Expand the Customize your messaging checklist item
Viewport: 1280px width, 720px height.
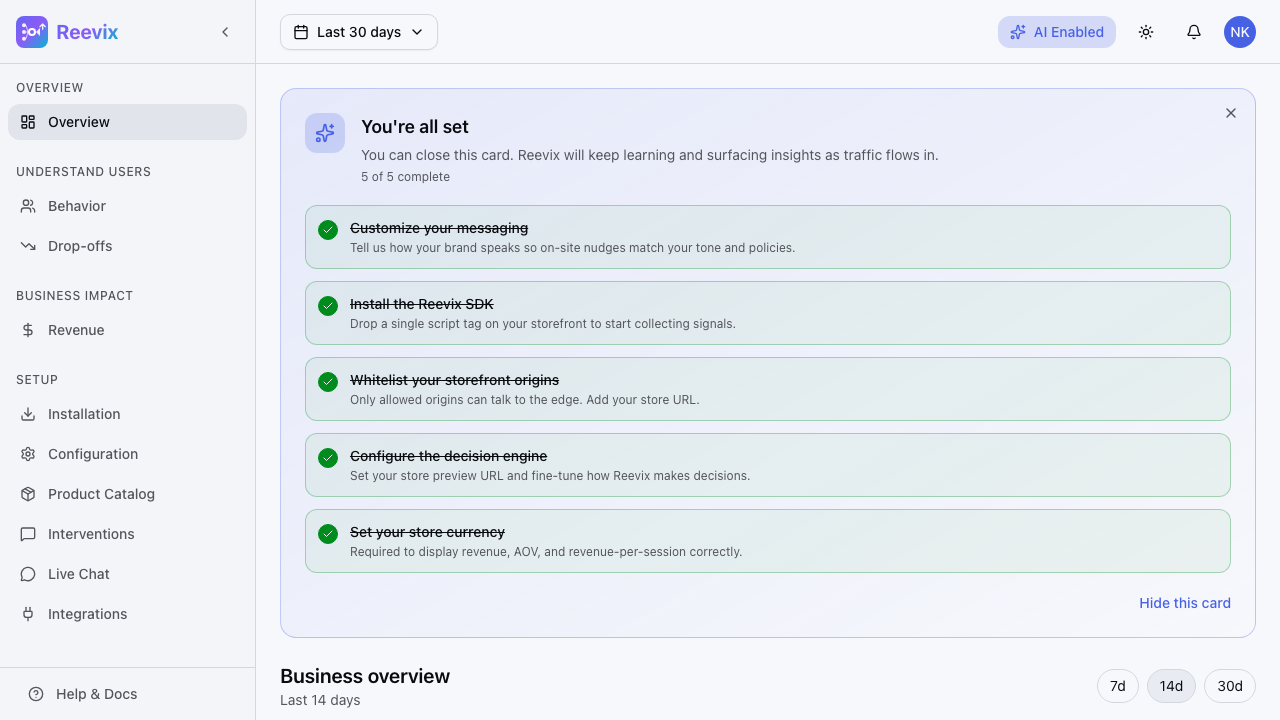click(439, 228)
